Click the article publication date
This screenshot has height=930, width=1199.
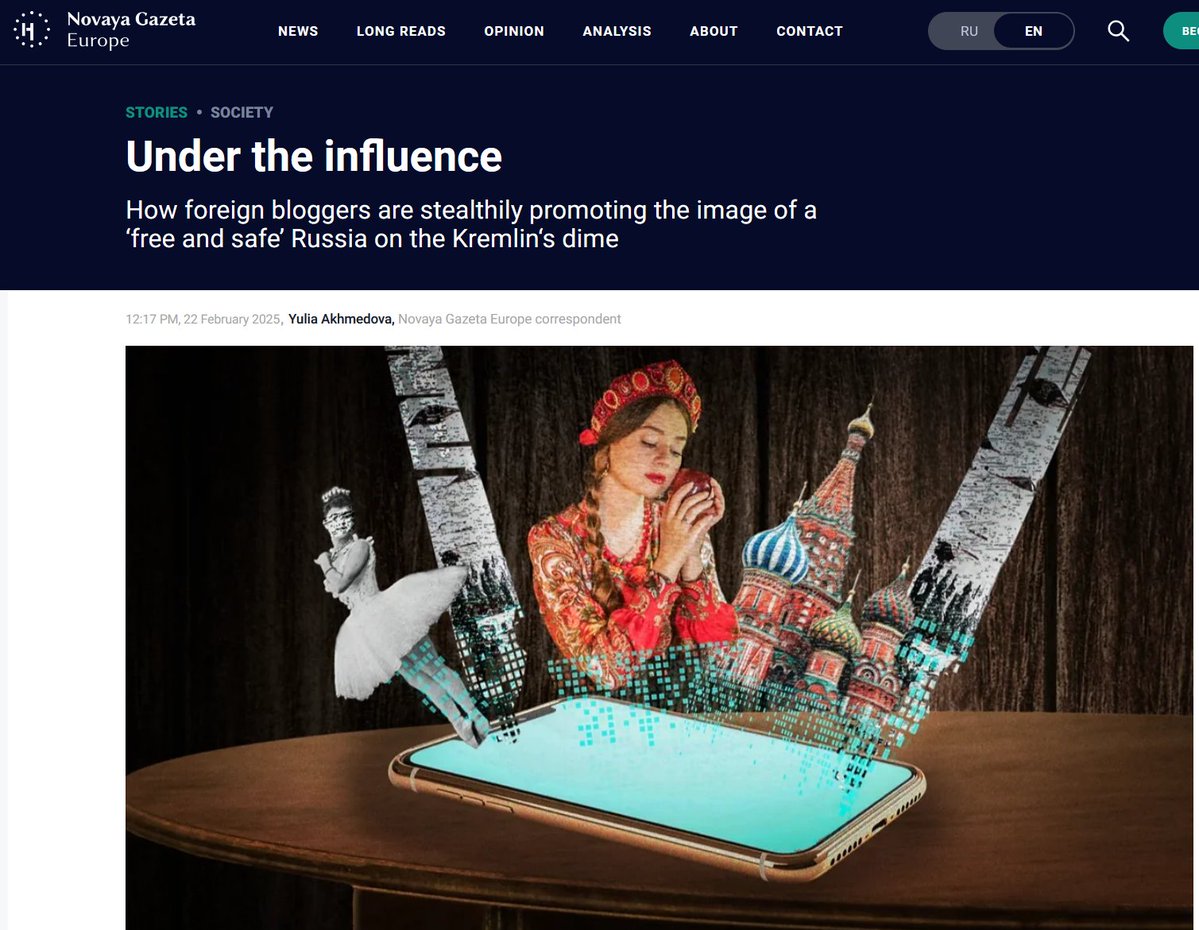click(x=203, y=319)
